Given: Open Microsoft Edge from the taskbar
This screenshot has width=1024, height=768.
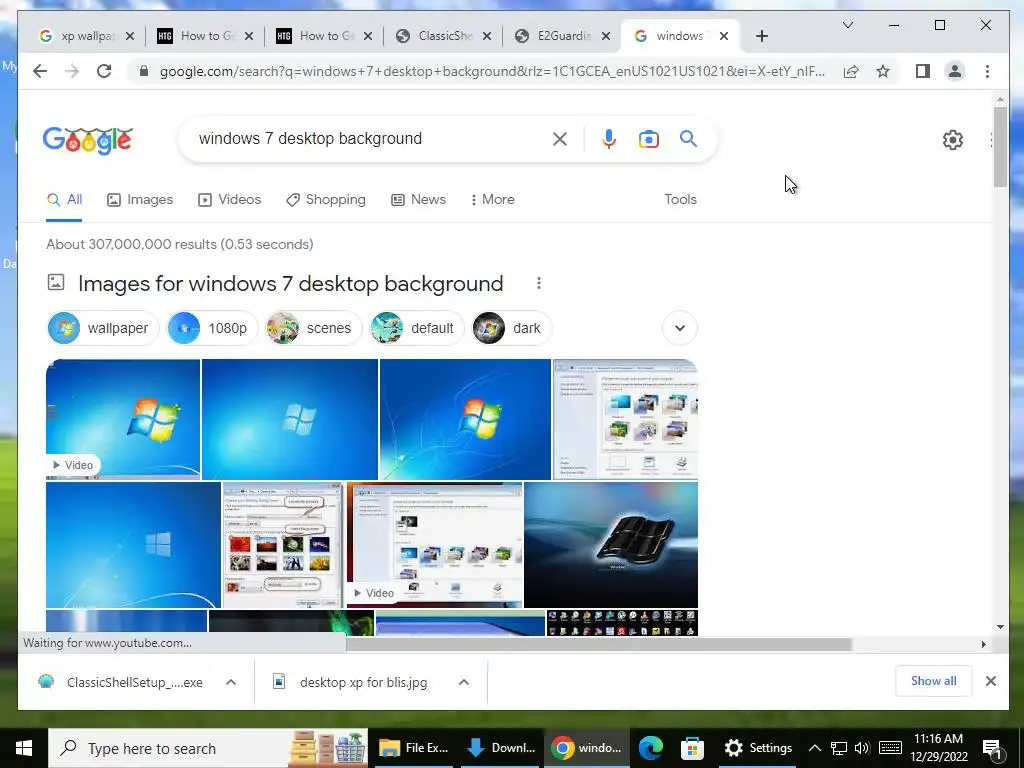Looking at the screenshot, I should click(x=650, y=748).
